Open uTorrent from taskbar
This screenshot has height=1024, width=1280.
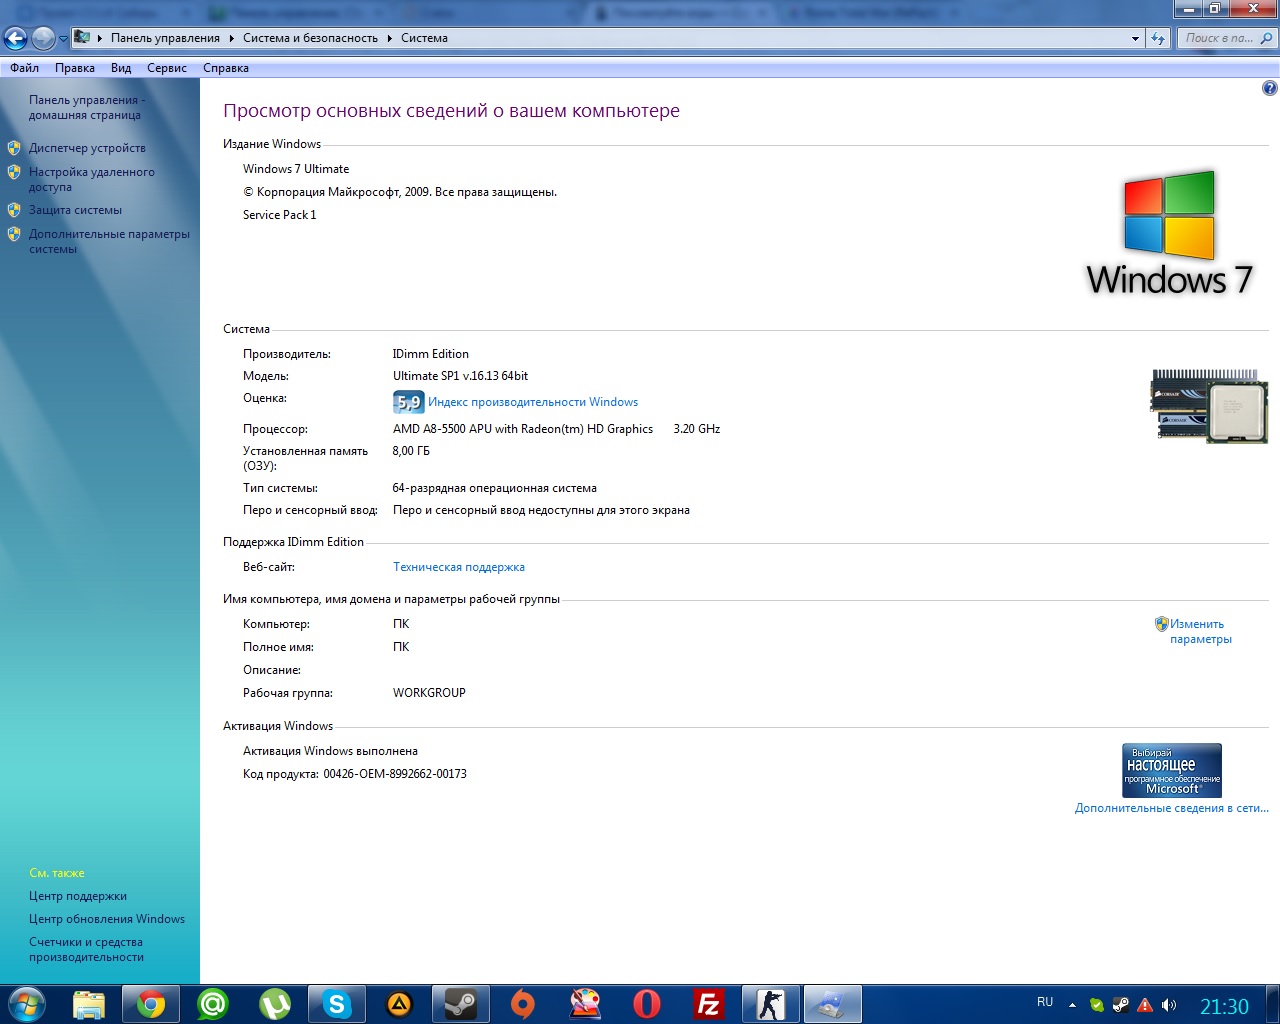click(275, 1004)
